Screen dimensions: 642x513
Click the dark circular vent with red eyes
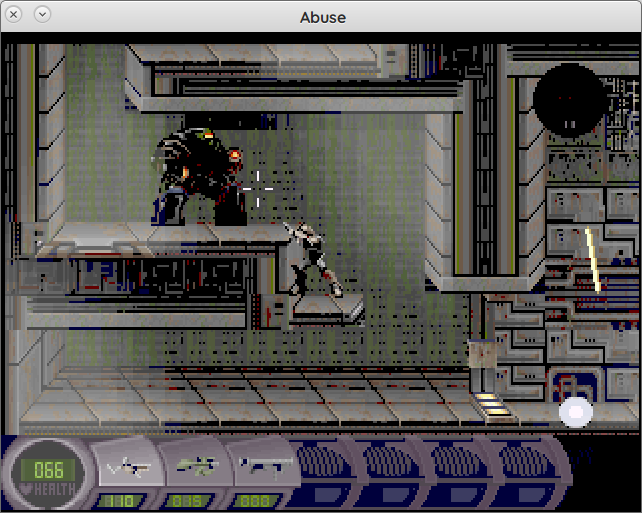pos(569,101)
